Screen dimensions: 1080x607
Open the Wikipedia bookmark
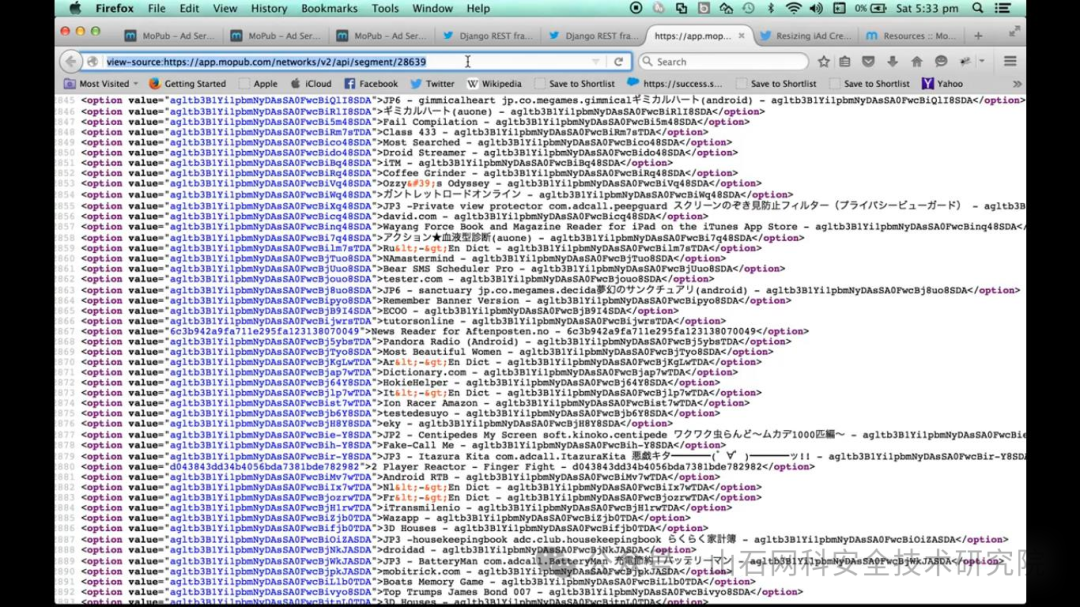(x=495, y=83)
